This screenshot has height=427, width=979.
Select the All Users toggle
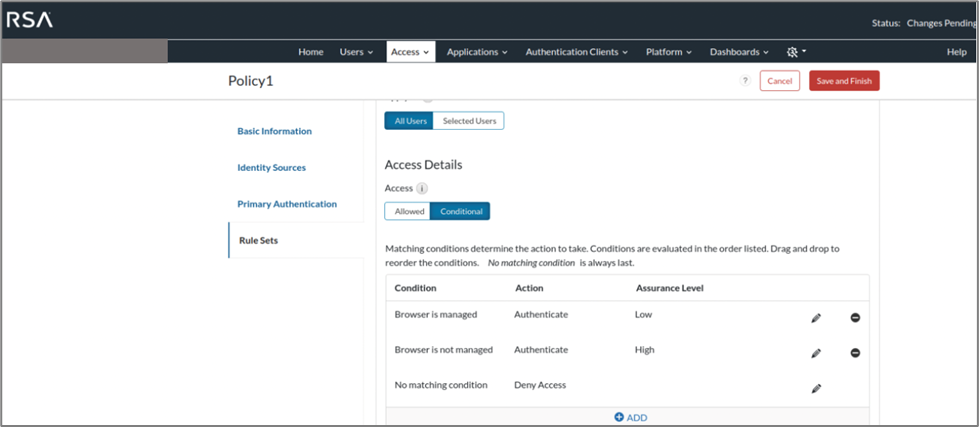tap(411, 121)
